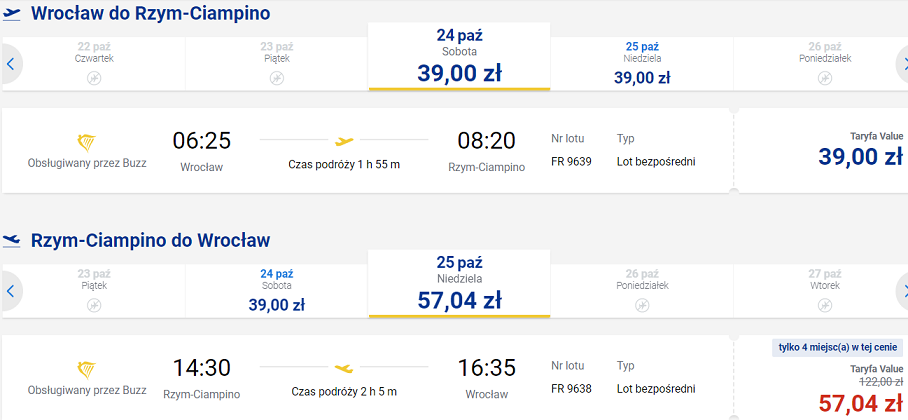Click the landing plane icon beside Rzym-Ciampino do Wrocław

12,240
